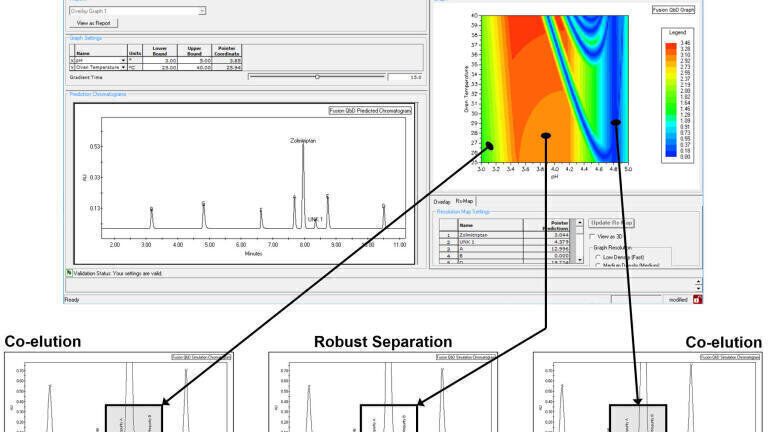Click the Gradient Time value field
Viewport: 768px width, 432px height.
tap(405, 77)
